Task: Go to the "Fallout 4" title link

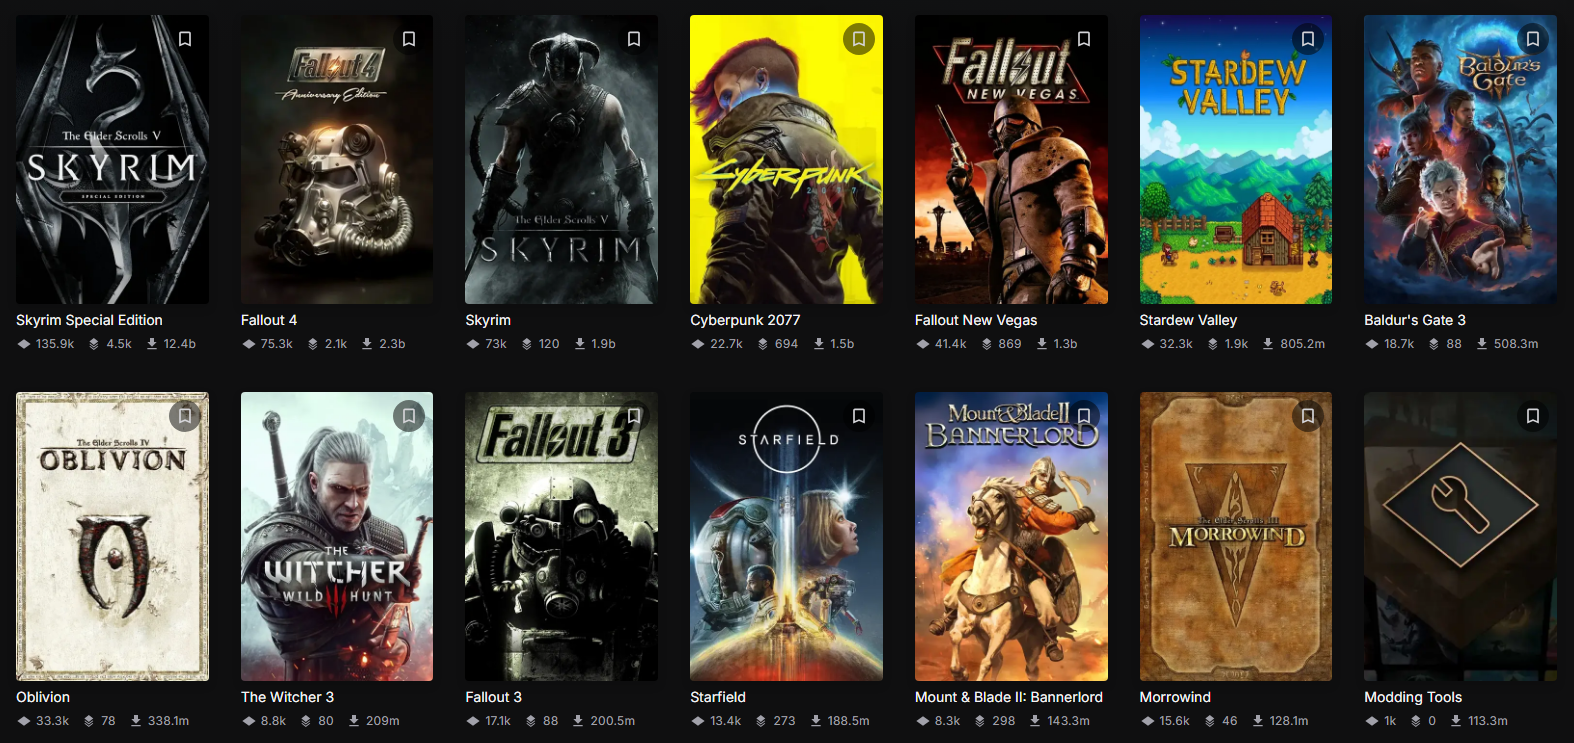Action: (x=269, y=320)
